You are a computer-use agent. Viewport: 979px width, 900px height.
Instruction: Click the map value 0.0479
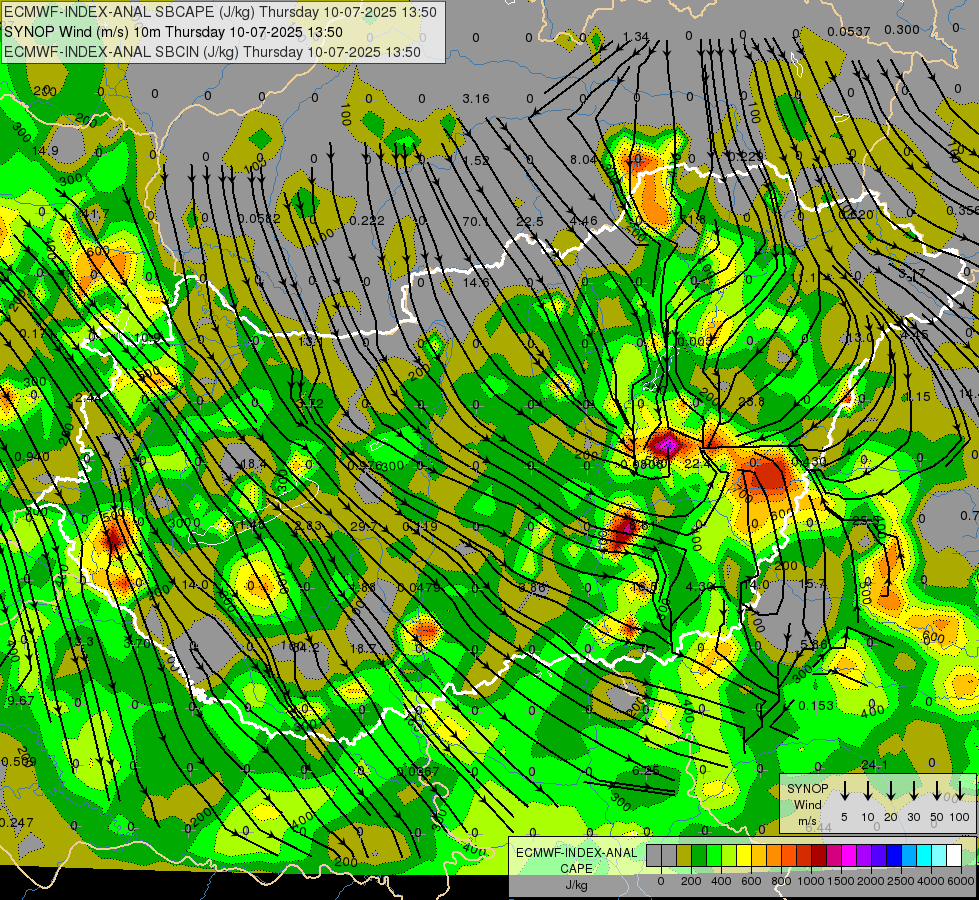[x=419, y=587]
